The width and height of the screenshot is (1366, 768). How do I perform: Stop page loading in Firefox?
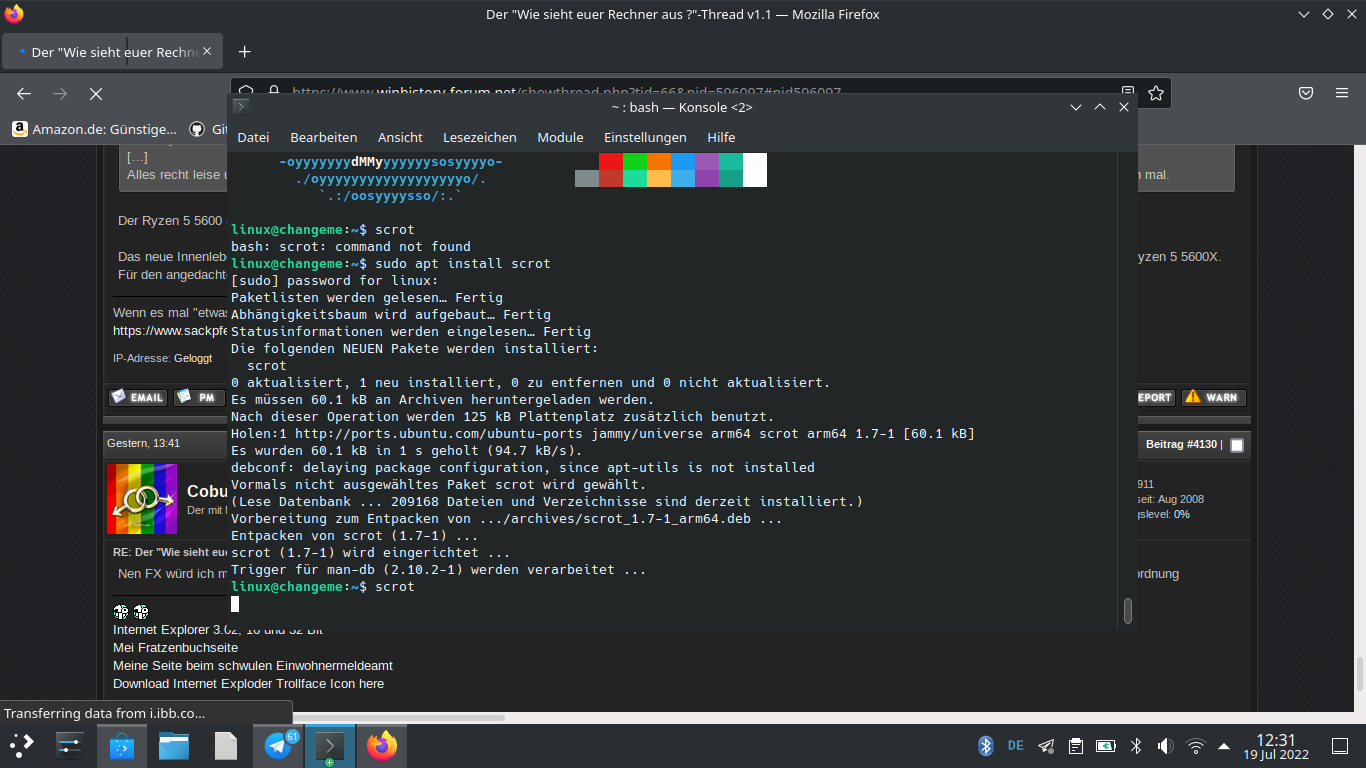coord(96,93)
